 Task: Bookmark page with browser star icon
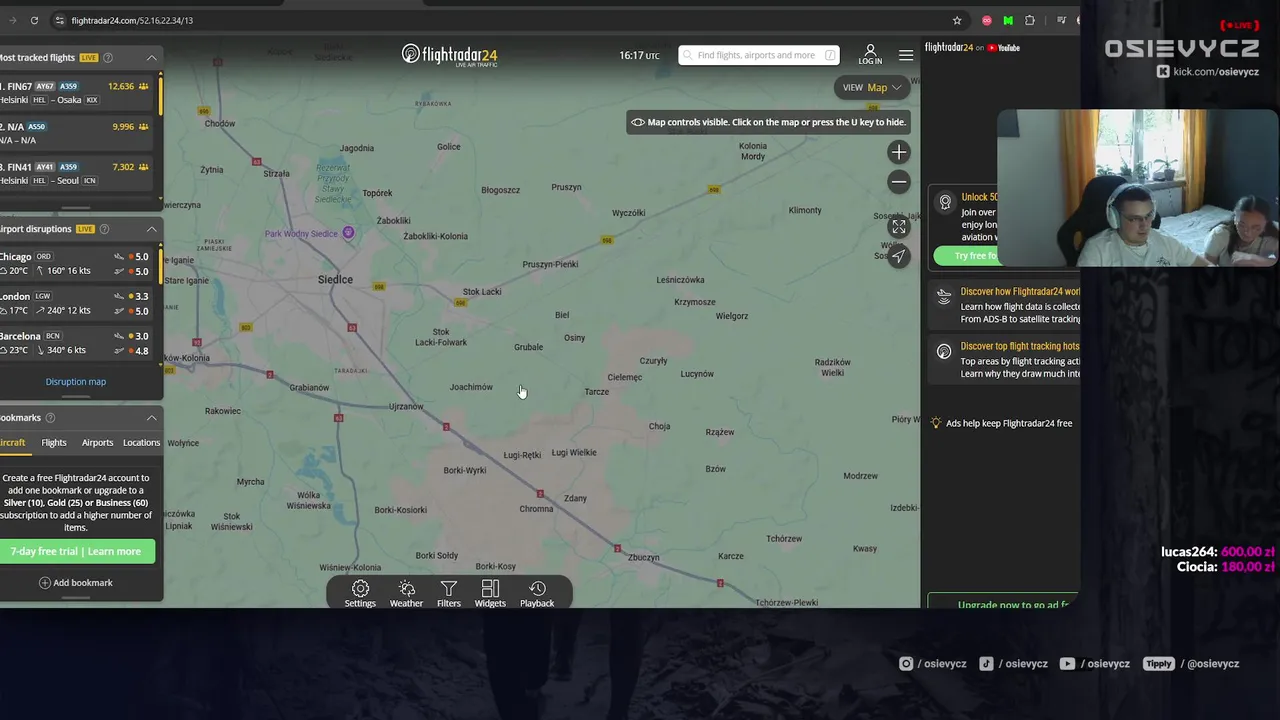coord(957,20)
